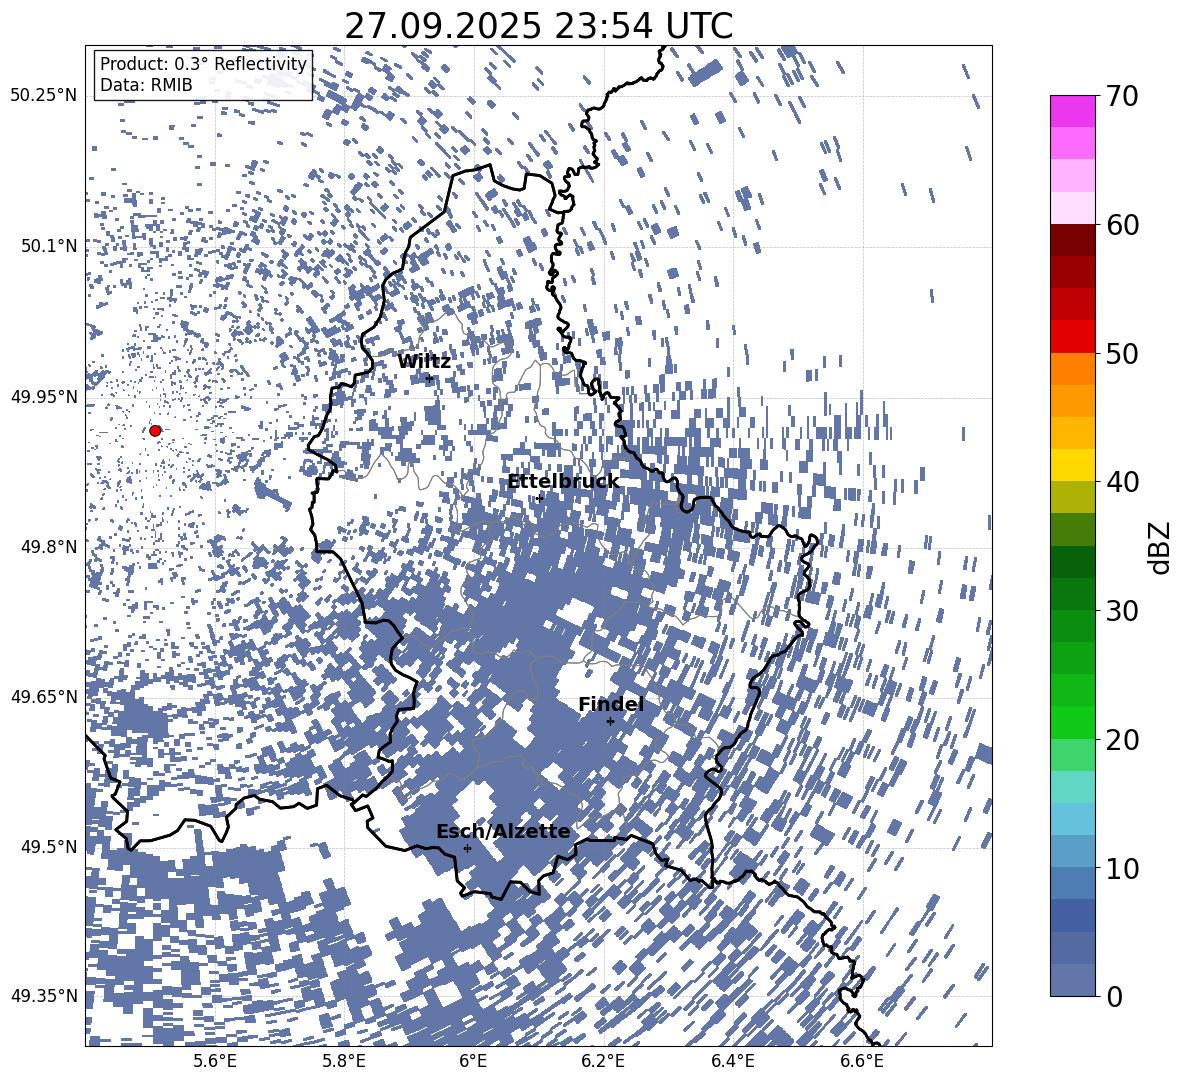
Task: Click the 49.95°N latitude label
Action: [44, 396]
